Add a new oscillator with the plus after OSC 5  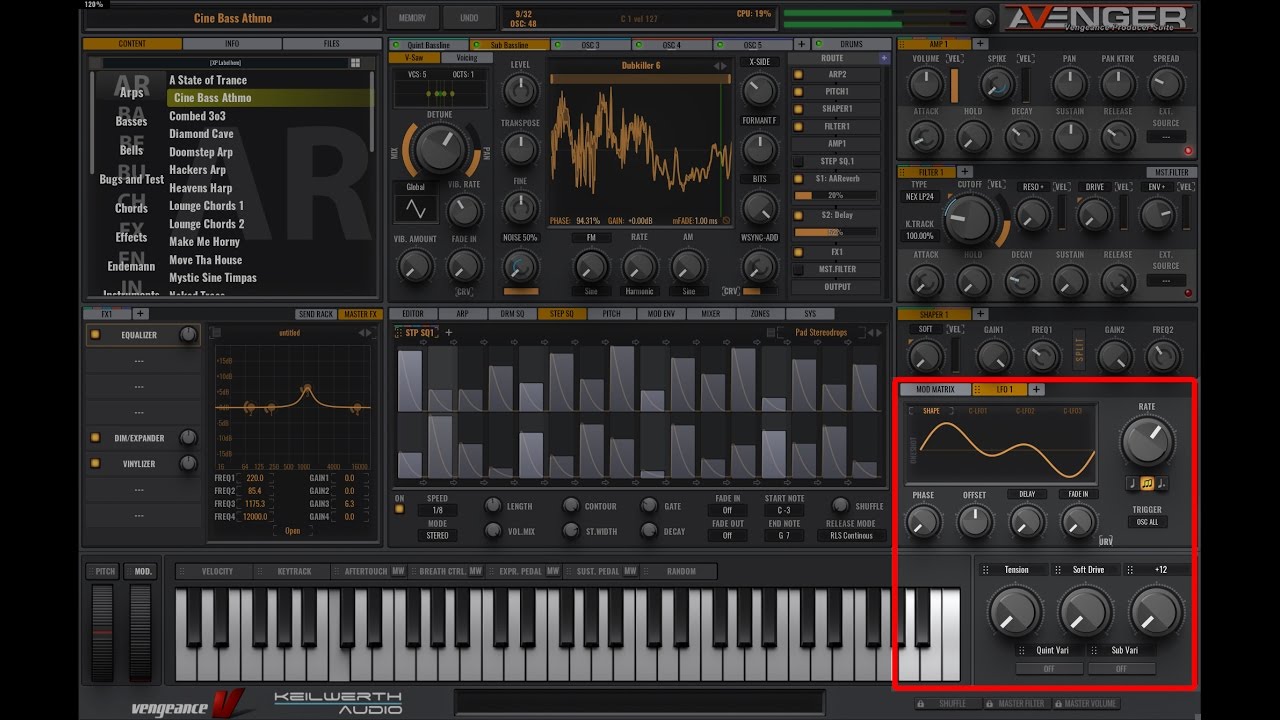(x=801, y=45)
